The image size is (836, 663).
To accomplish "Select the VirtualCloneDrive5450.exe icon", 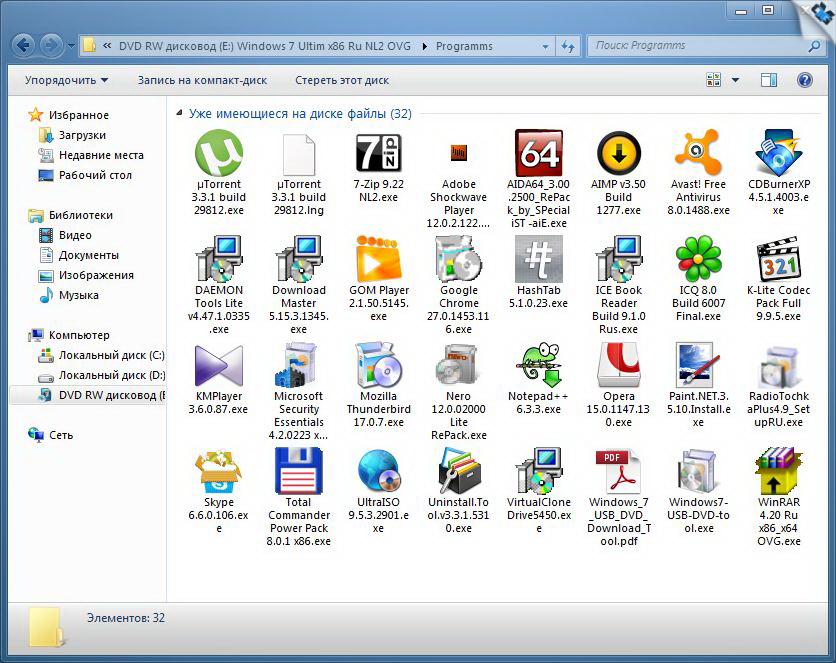I will tap(538, 471).
